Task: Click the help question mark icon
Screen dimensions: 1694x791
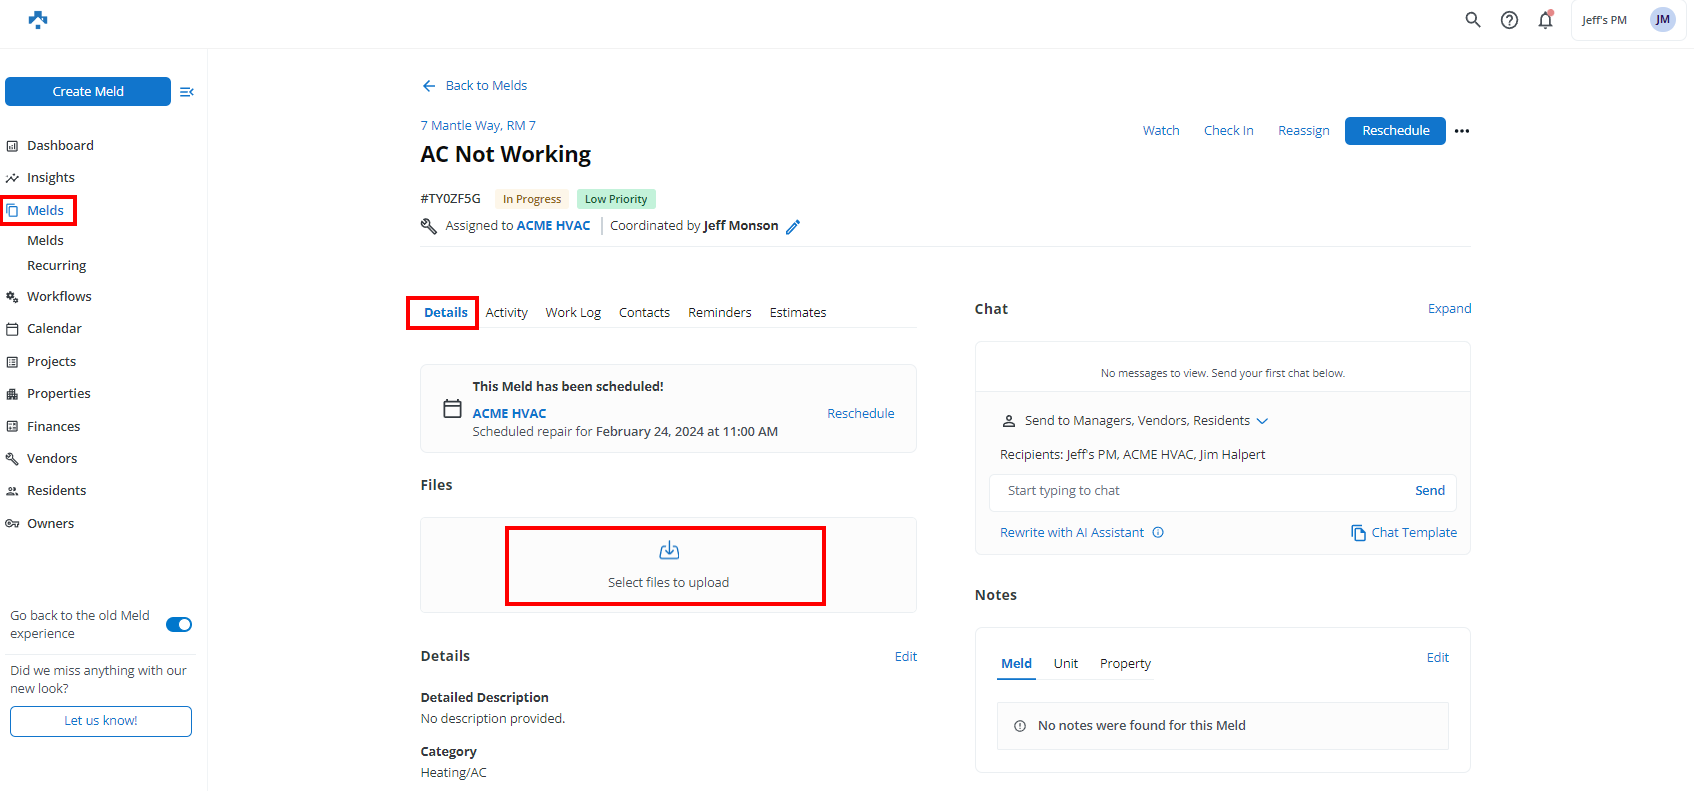Action: [x=1509, y=20]
